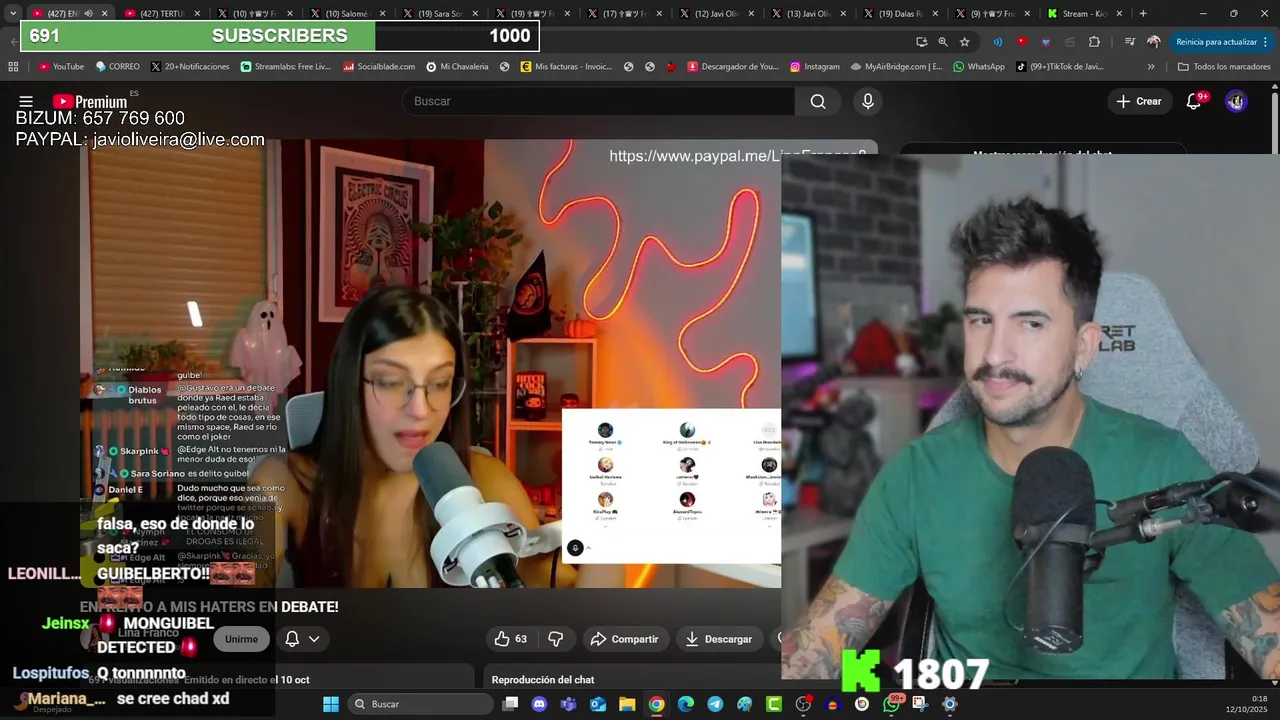Image resolution: width=1280 pixels, height=720 pixels.
Task: Open Telegram from the taskbar
Action: (x=715, y=704)
